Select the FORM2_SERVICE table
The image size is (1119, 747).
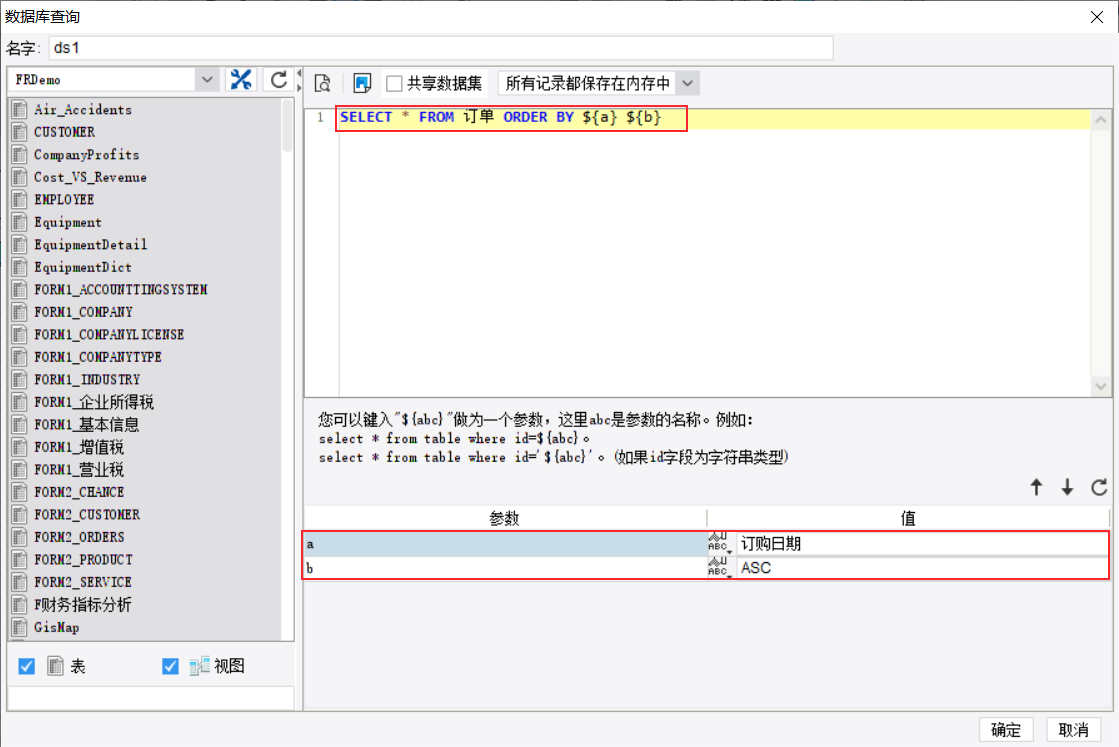[x=83, y=582]
